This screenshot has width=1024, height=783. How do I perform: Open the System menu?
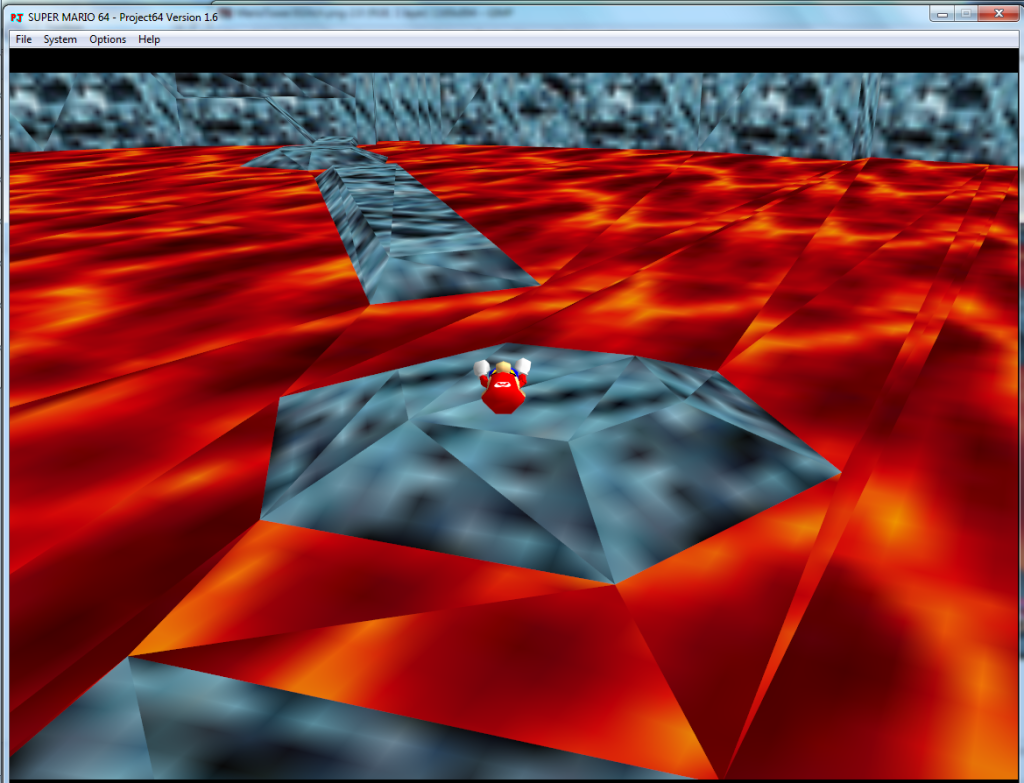pyautogui.click(x=60, y=40)
